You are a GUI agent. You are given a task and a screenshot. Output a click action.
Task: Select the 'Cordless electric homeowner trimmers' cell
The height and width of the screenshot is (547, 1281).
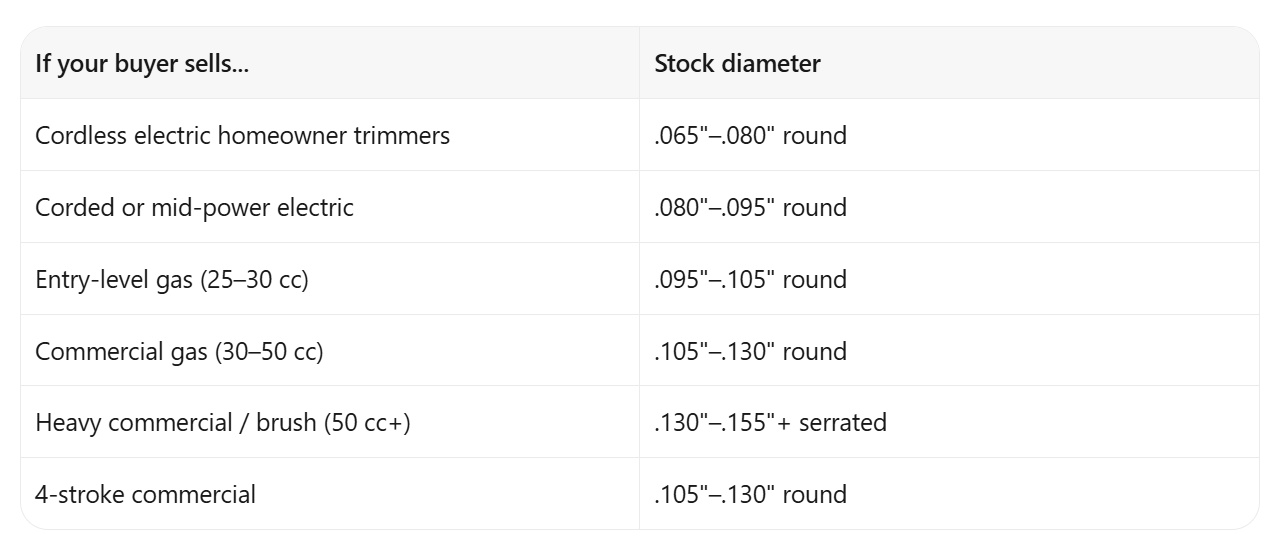coord(330,135)
